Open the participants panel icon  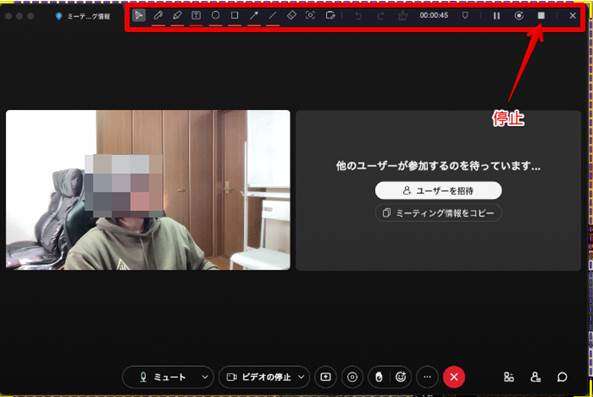coord(536,377)
